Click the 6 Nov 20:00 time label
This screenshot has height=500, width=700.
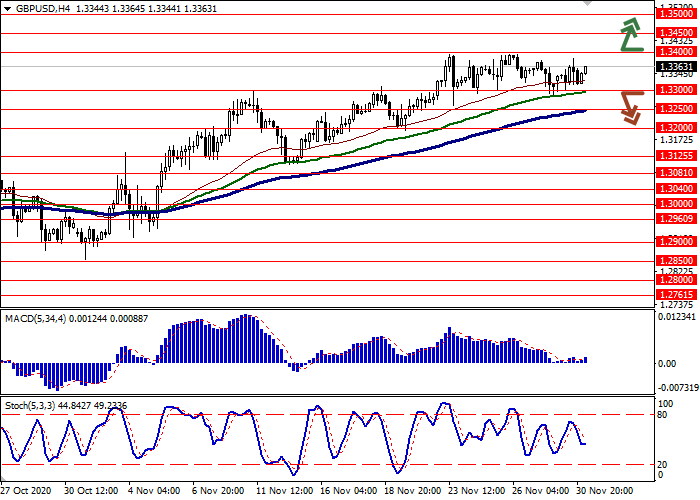click(x=218, y=491)
